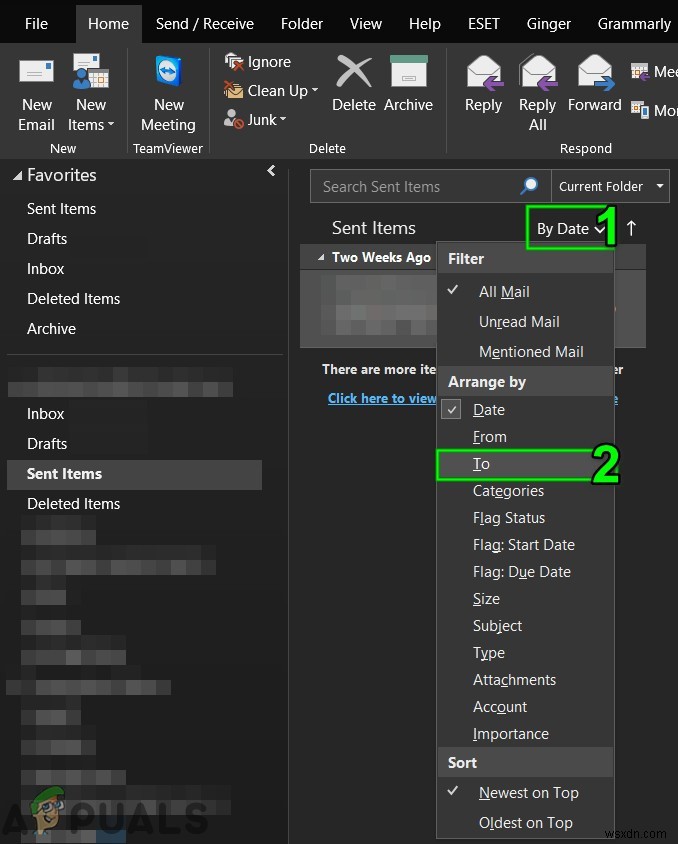
Task: Open the File tab
Action: click(x=37, y=24)
